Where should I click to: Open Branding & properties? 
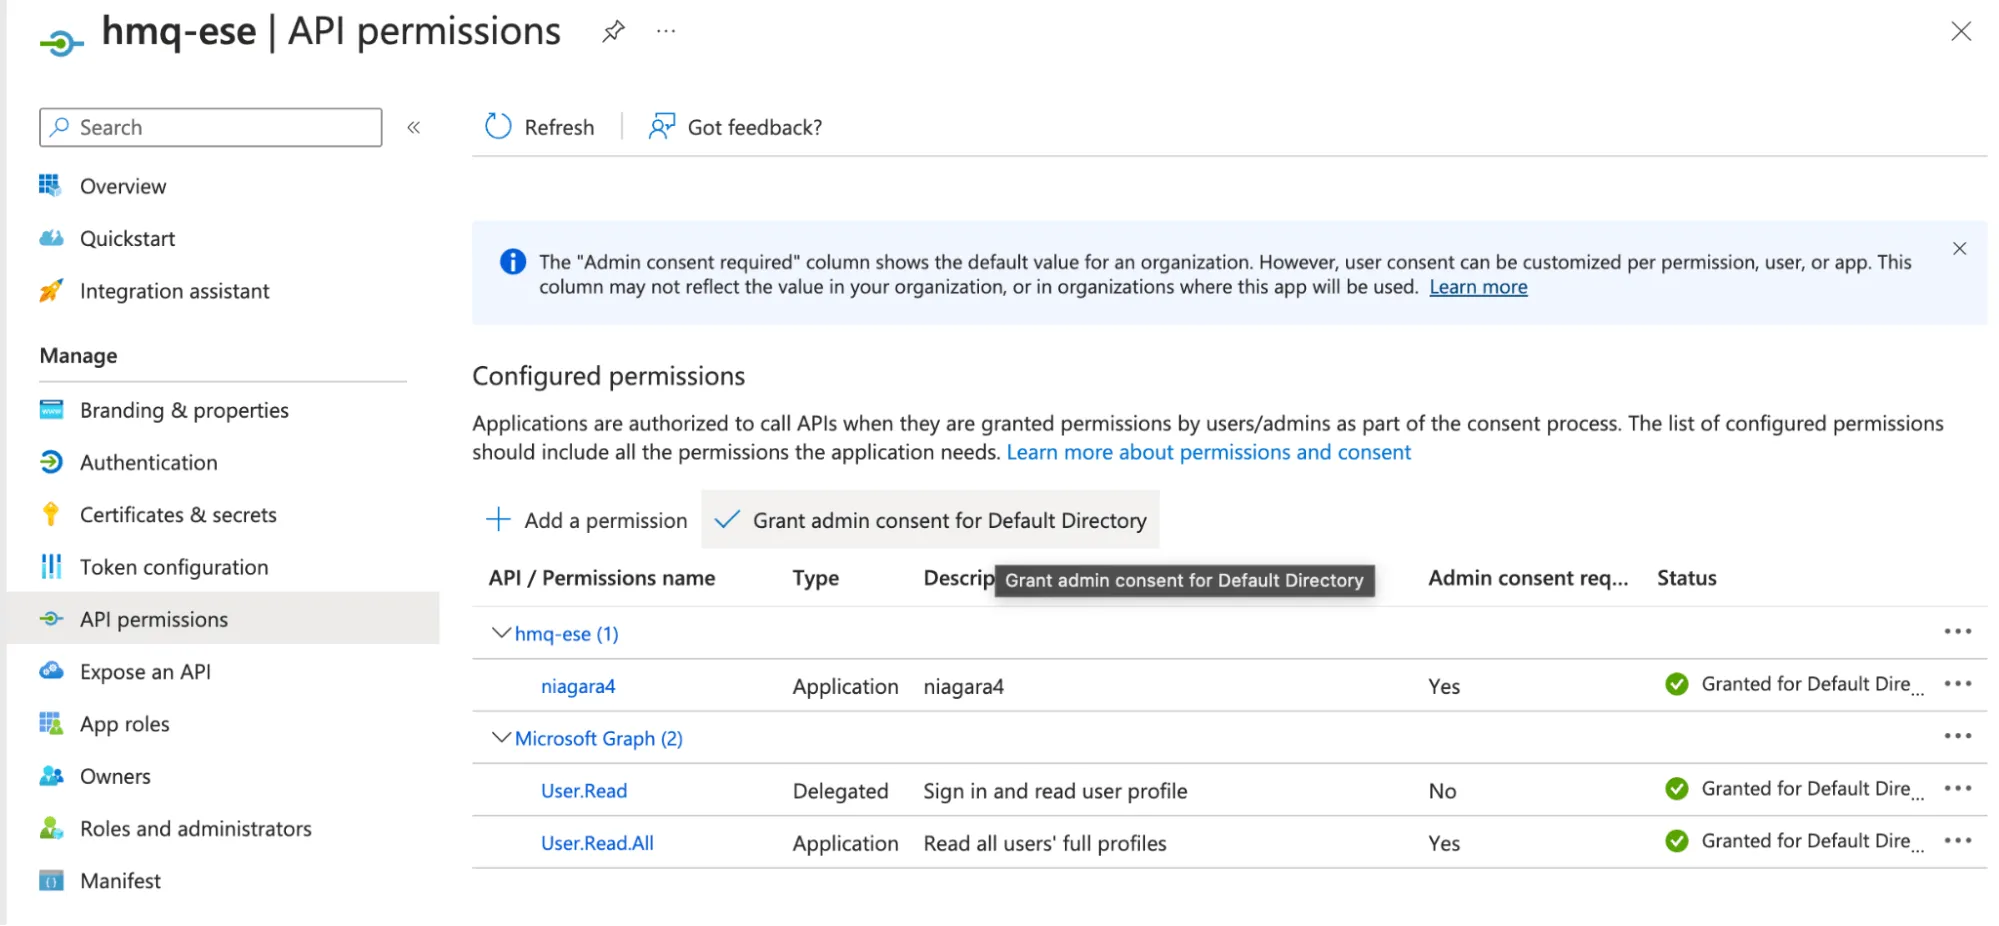tap(184, 410)
